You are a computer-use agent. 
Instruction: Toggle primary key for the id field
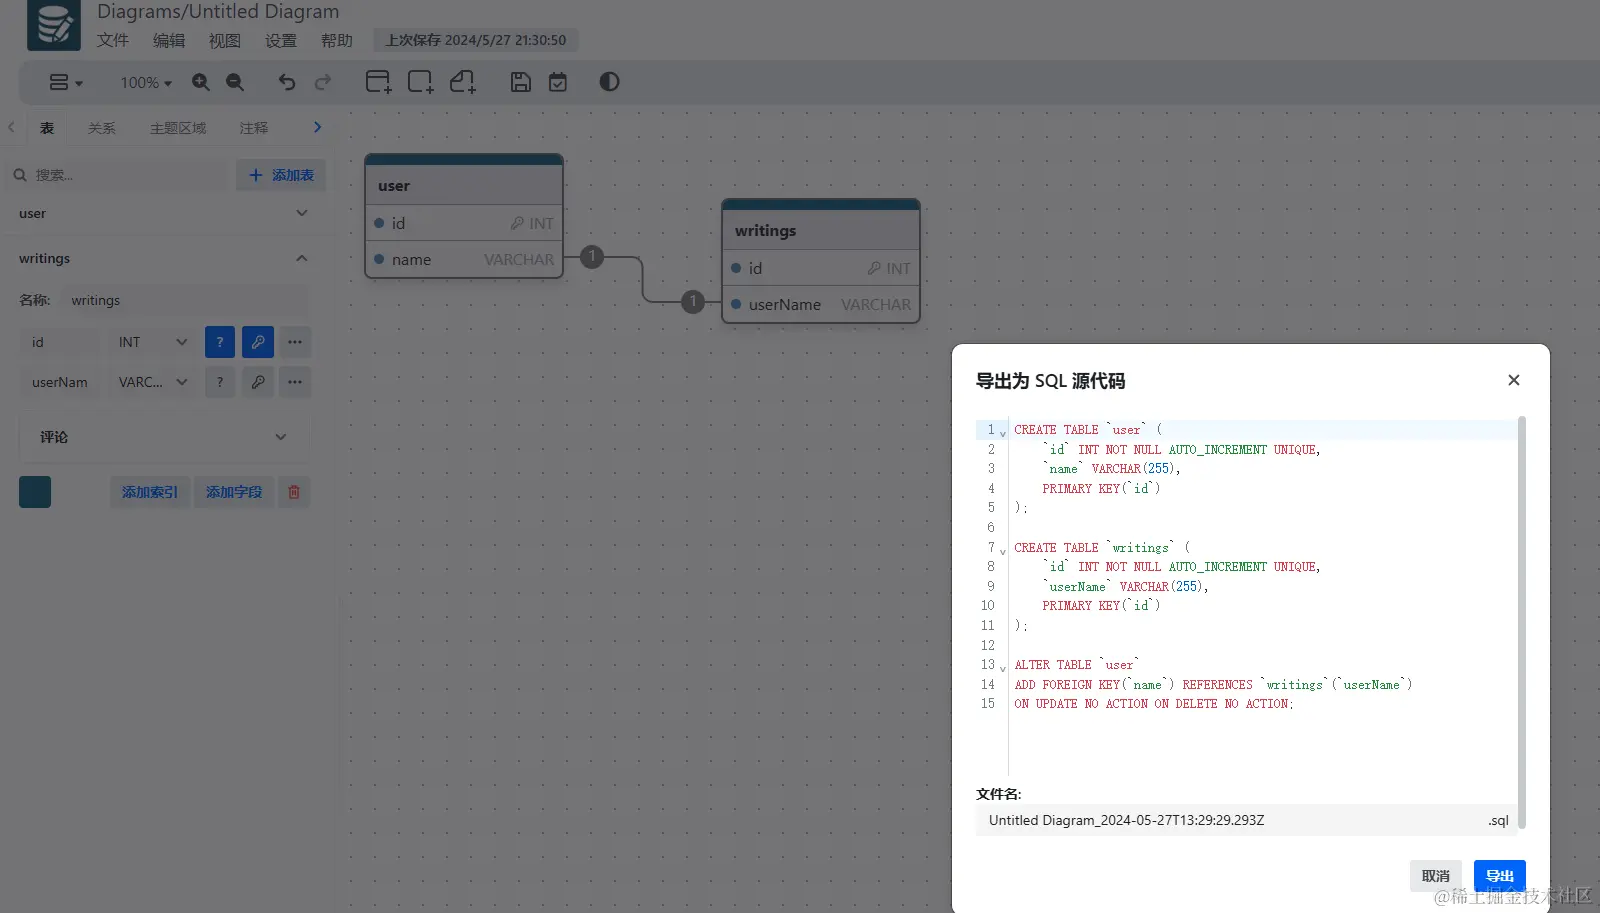(258, 342)
